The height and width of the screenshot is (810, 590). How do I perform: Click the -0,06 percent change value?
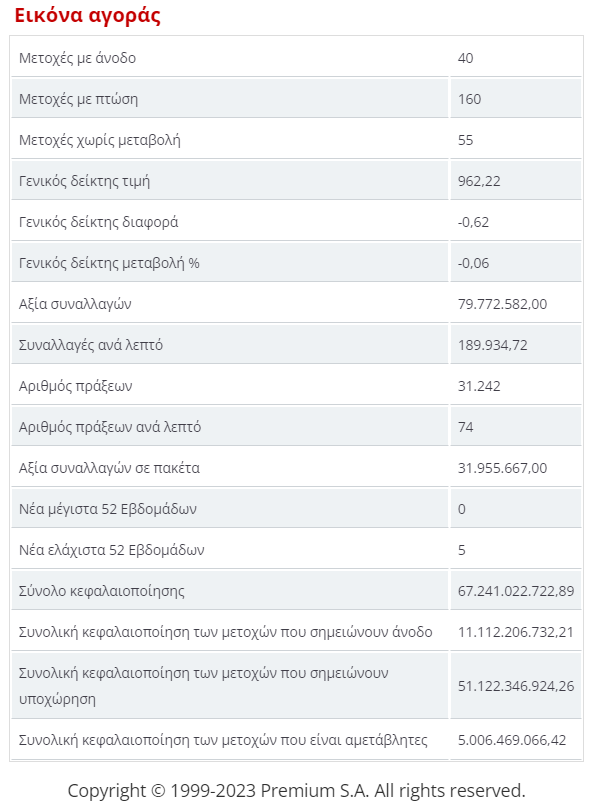tap(473, 263)
